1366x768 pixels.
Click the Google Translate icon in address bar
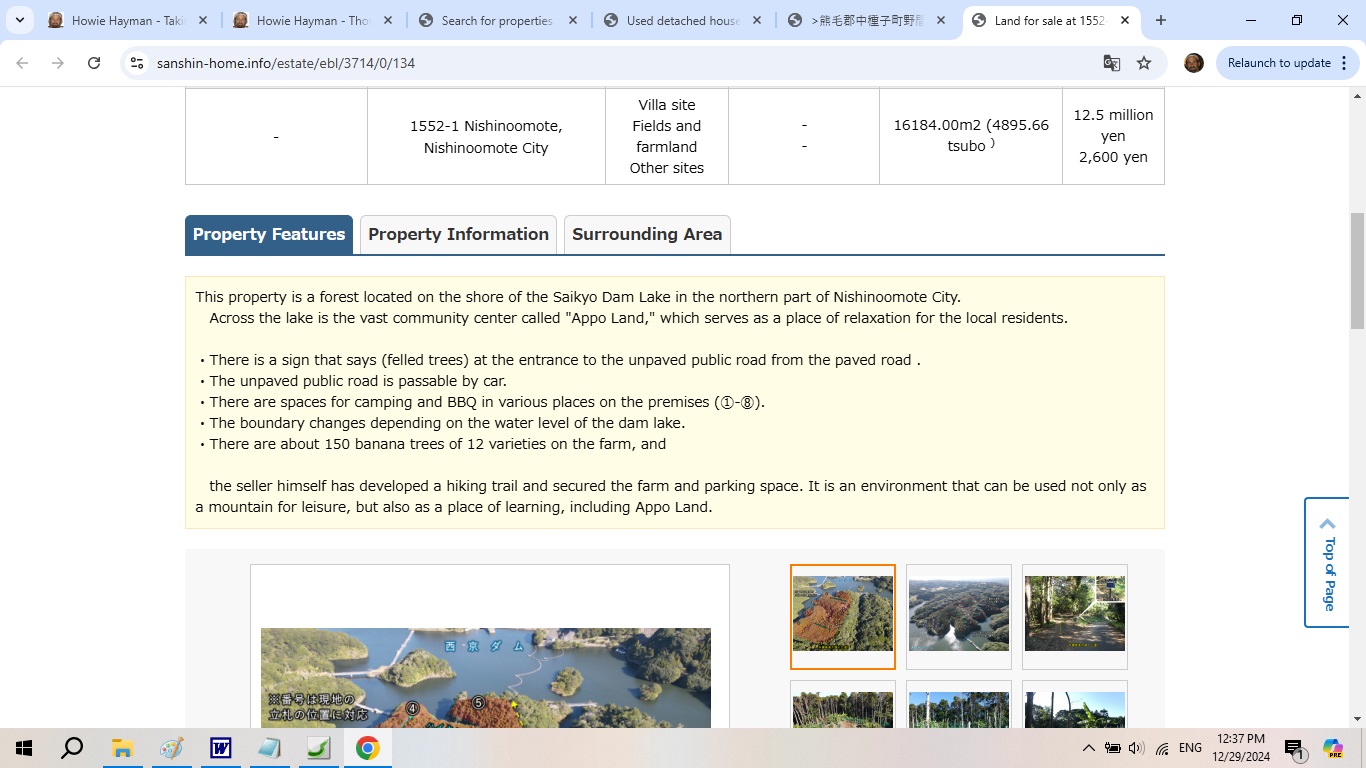pos(1111,63)
